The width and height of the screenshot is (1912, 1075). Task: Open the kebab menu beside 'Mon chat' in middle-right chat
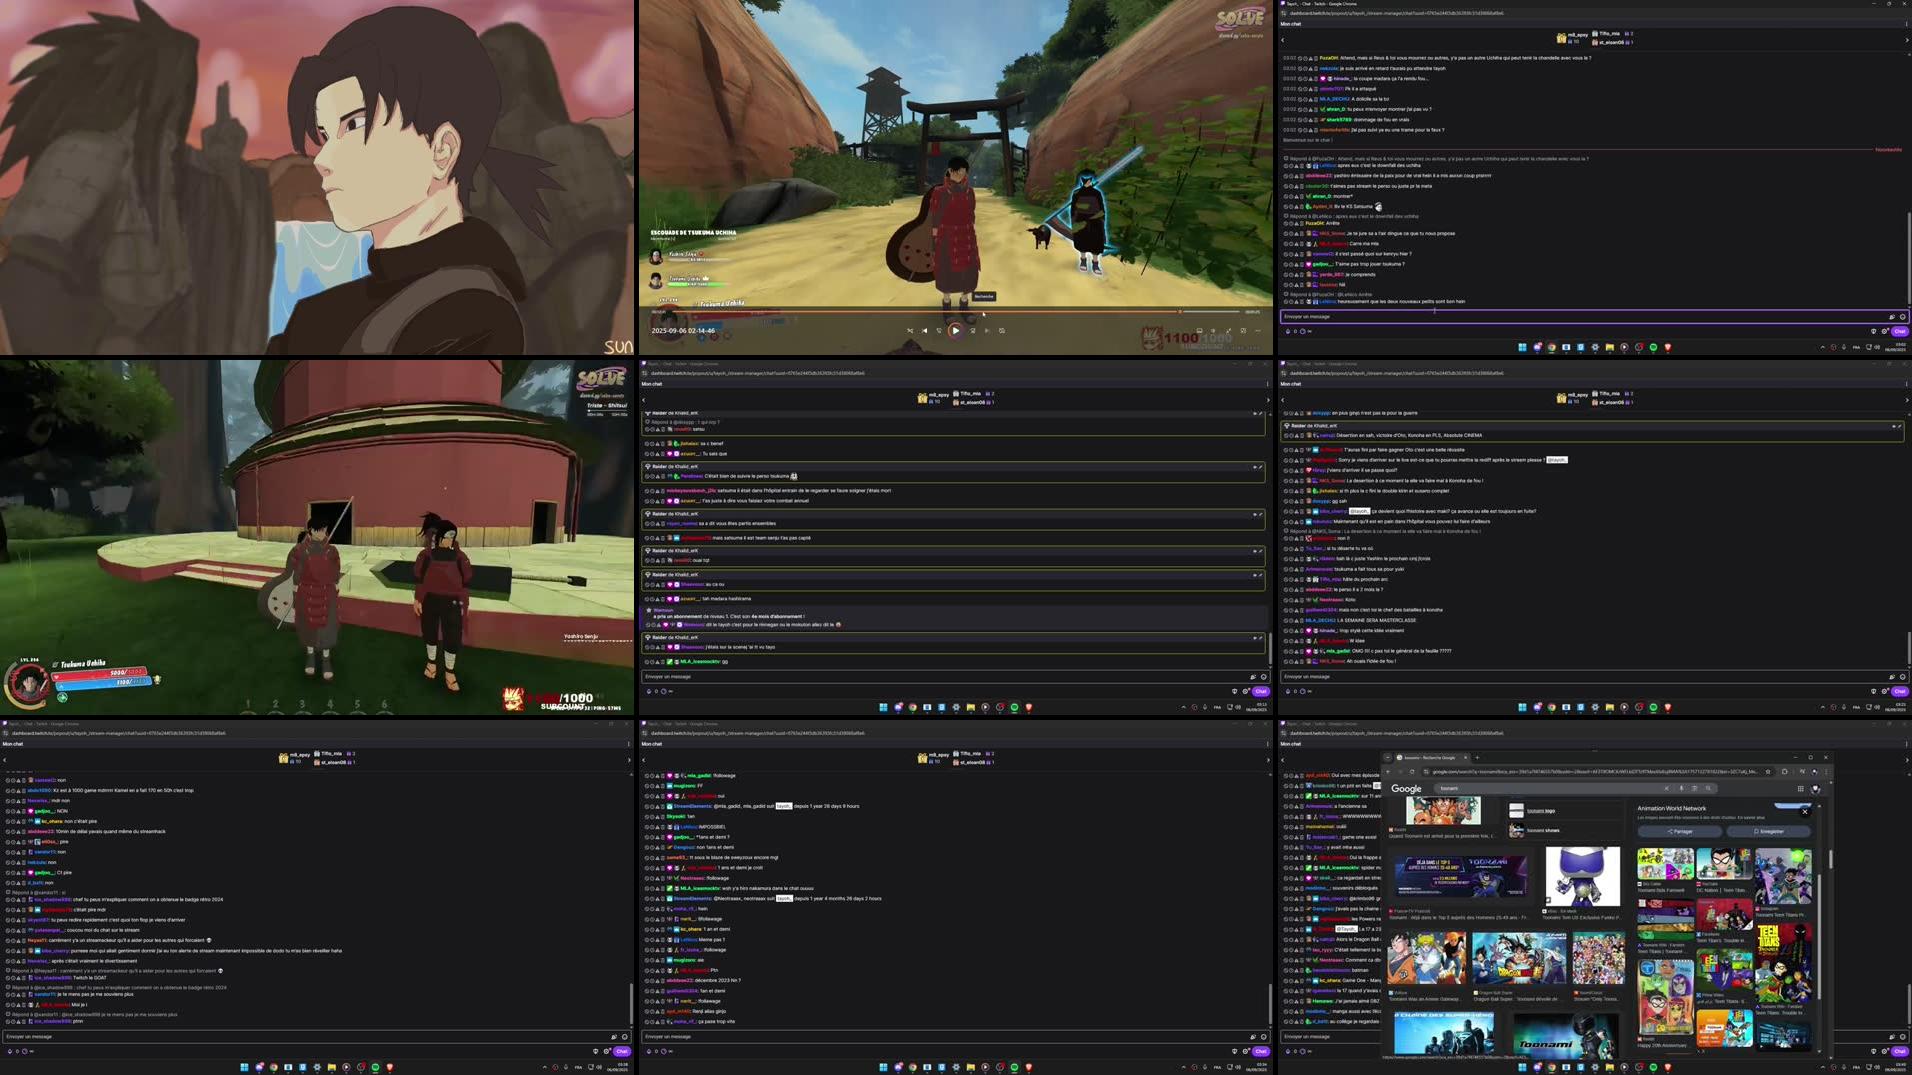click(x=1906, y=383)
